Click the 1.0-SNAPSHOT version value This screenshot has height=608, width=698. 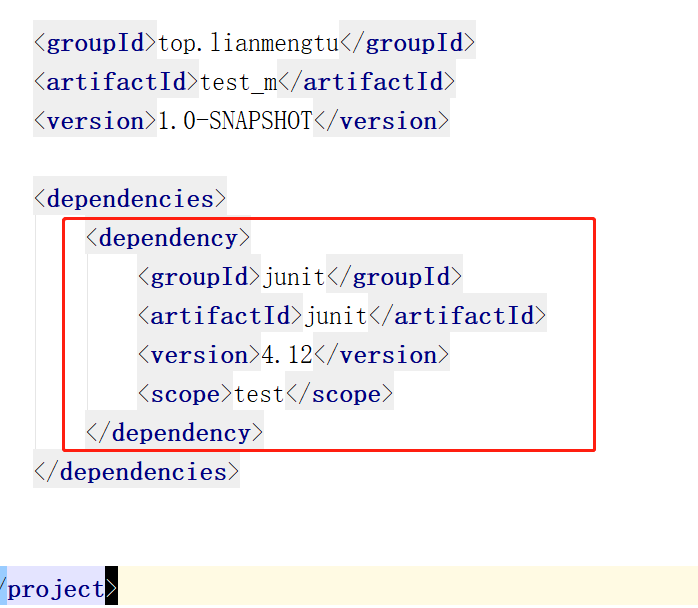click(235, 122)
